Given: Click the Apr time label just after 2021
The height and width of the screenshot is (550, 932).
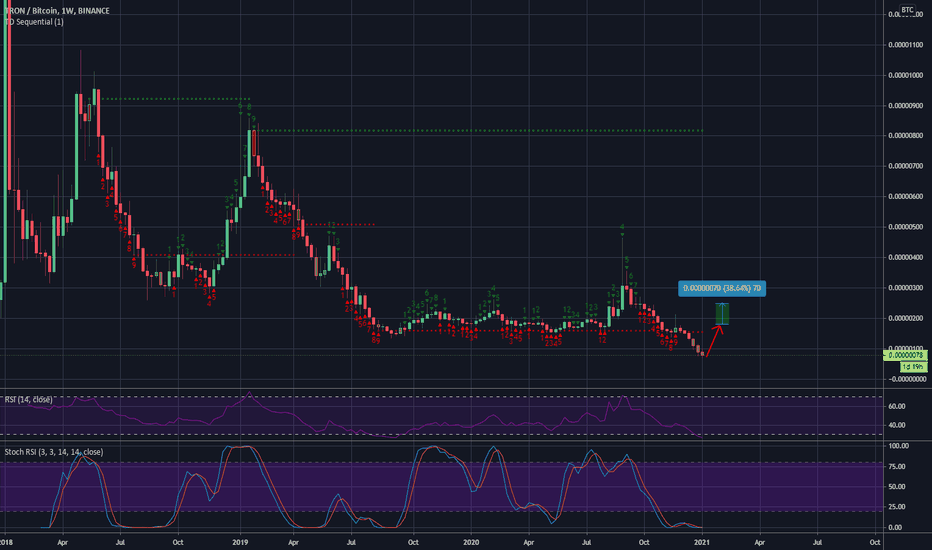Looking at the screenshot, I should [760, 542].
